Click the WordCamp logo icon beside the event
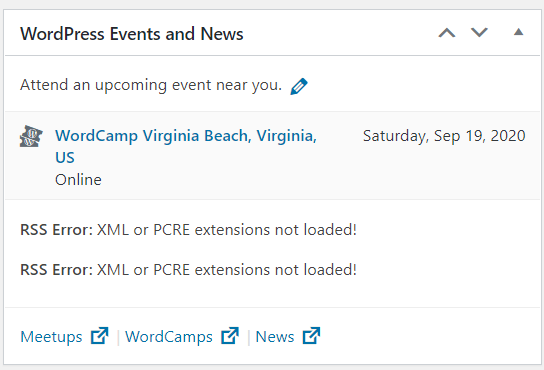The height and width of the screenshot is (370, 544). tap(31, 136)
